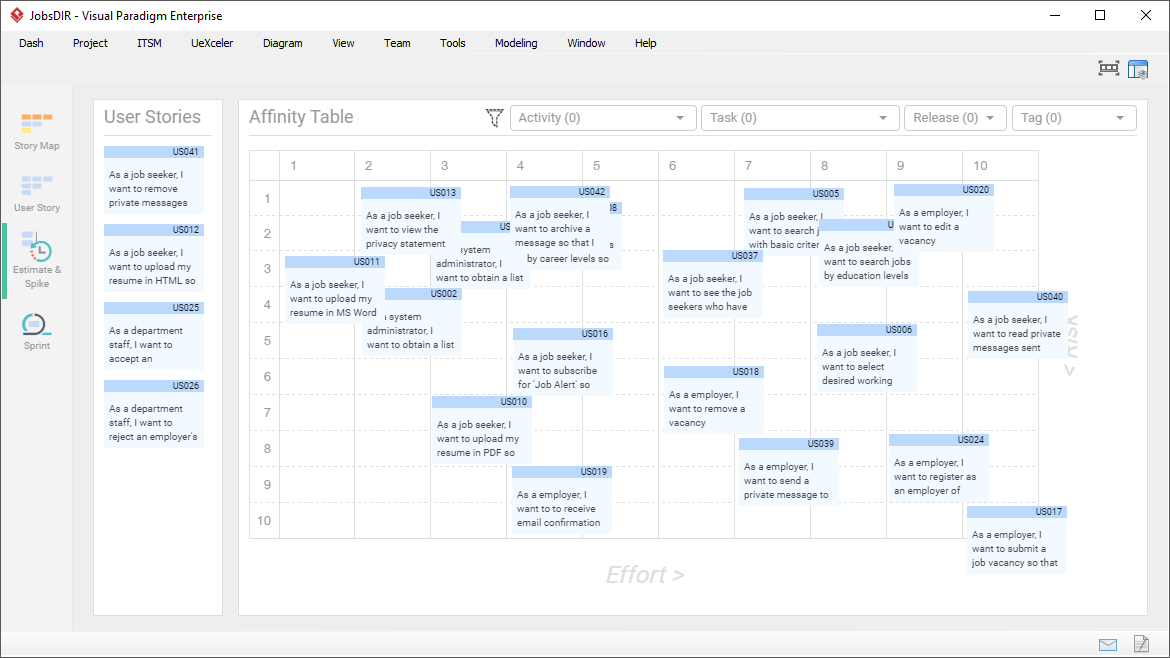
Task: Switch to the User Story view
Action: coord(36,192)
